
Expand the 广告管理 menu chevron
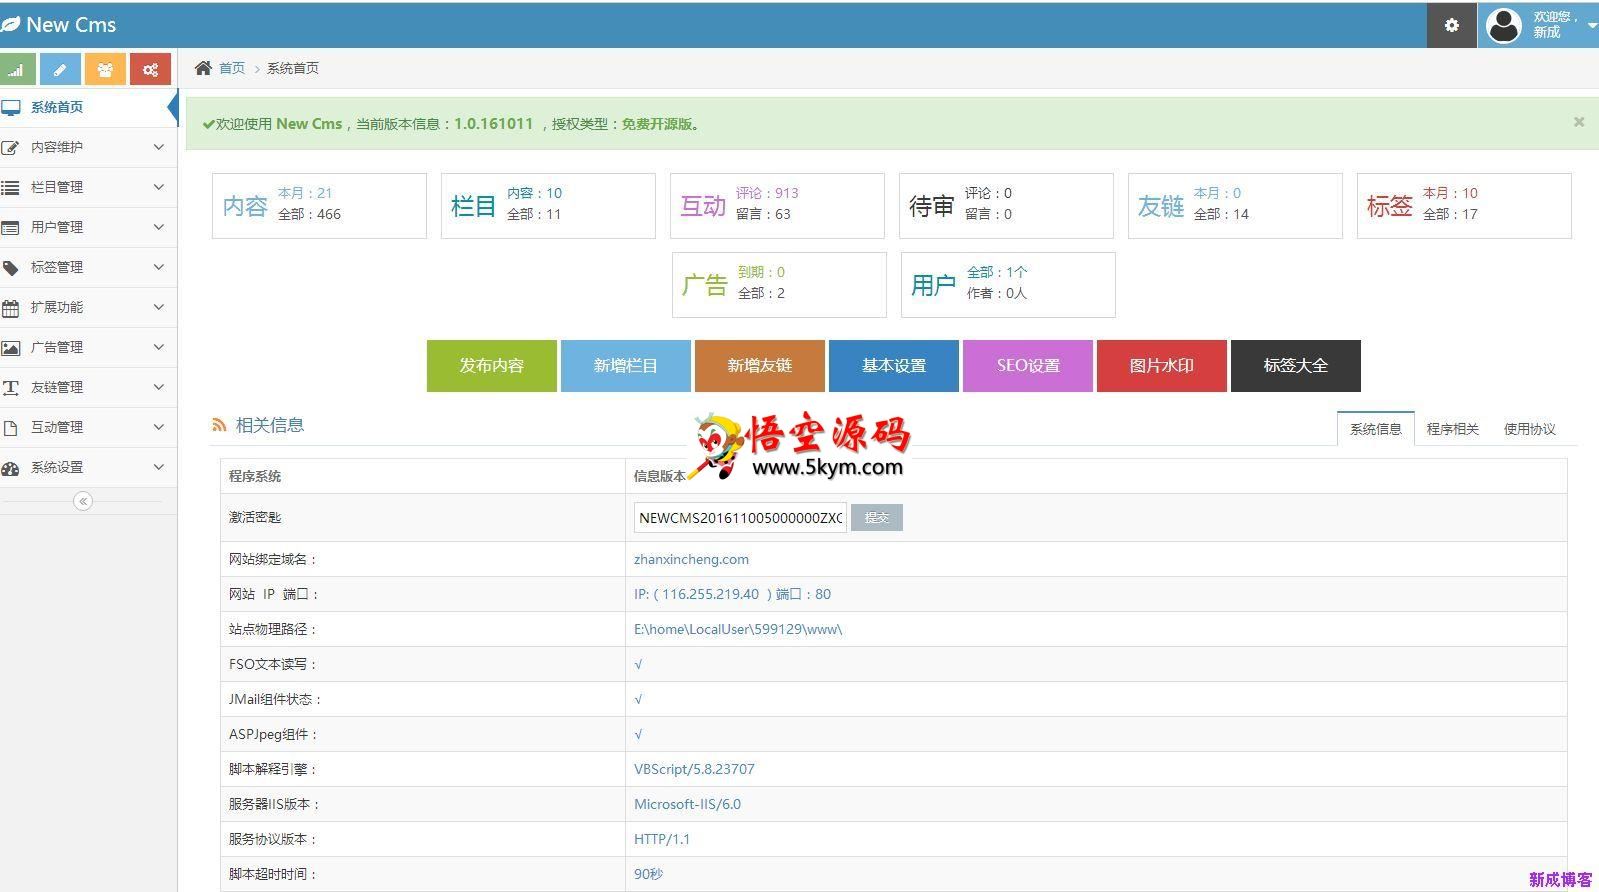(158, 347)
